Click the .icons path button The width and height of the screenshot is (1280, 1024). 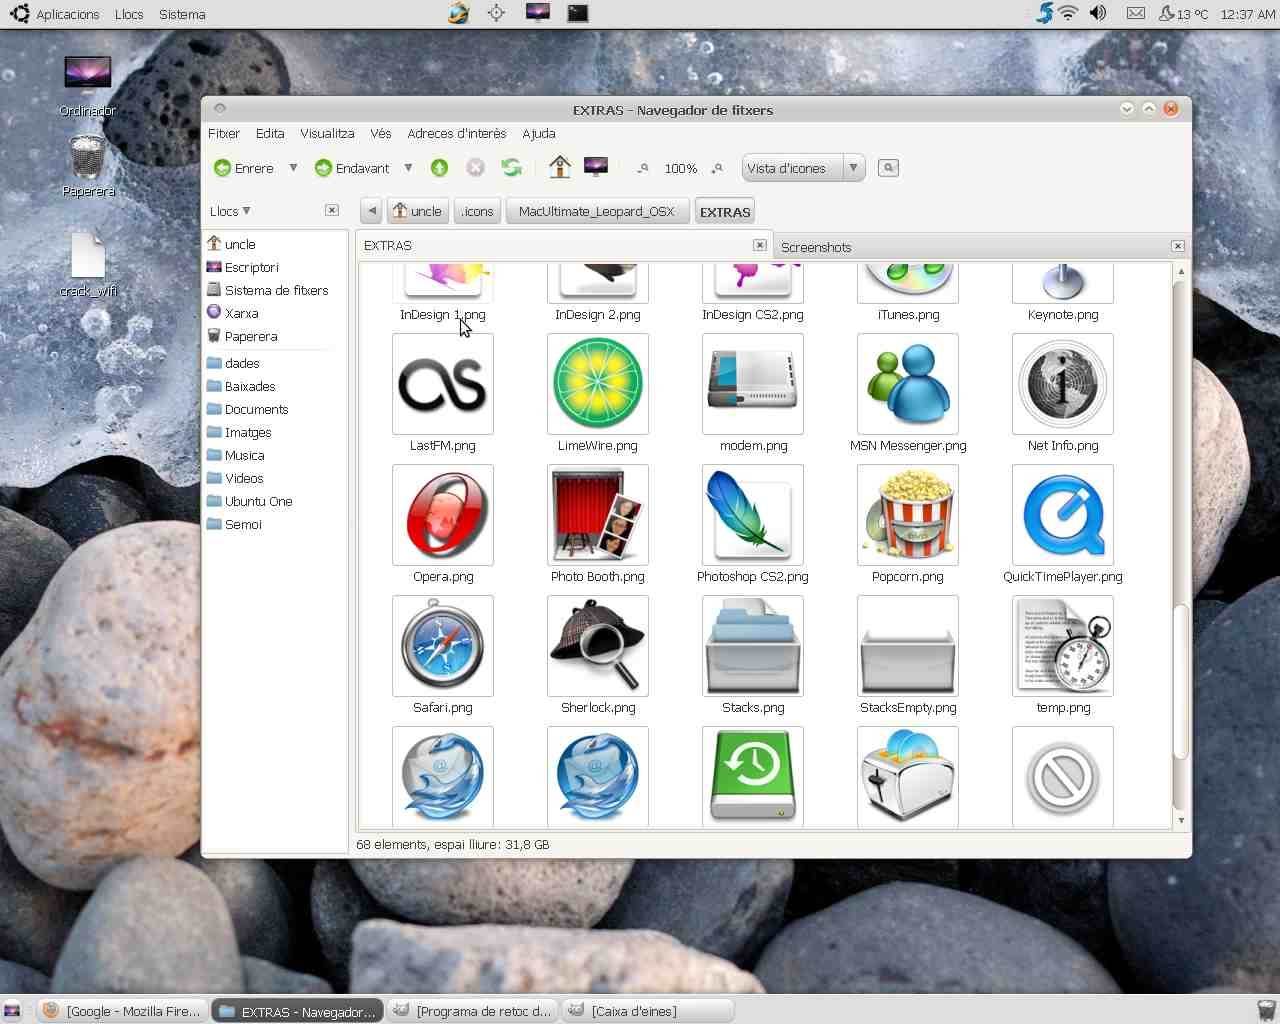pyautogui.click(x=477, y=211)
